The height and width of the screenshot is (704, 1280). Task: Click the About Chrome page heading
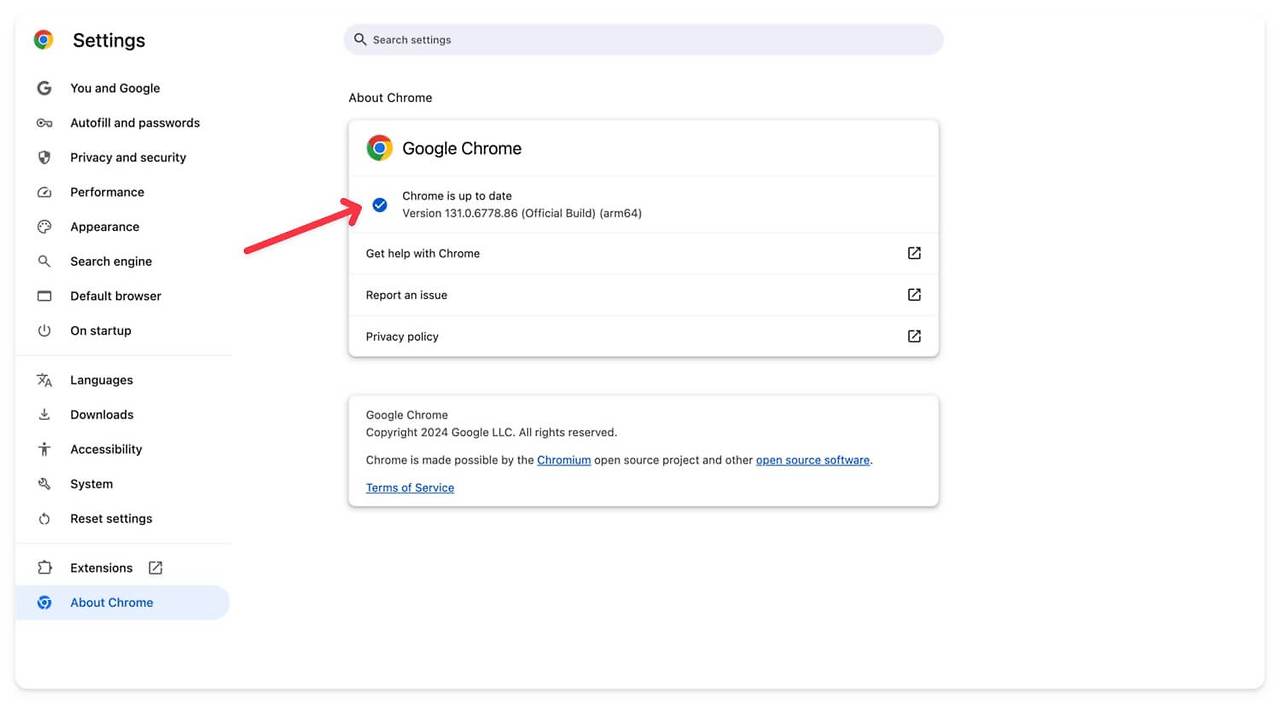390,98
